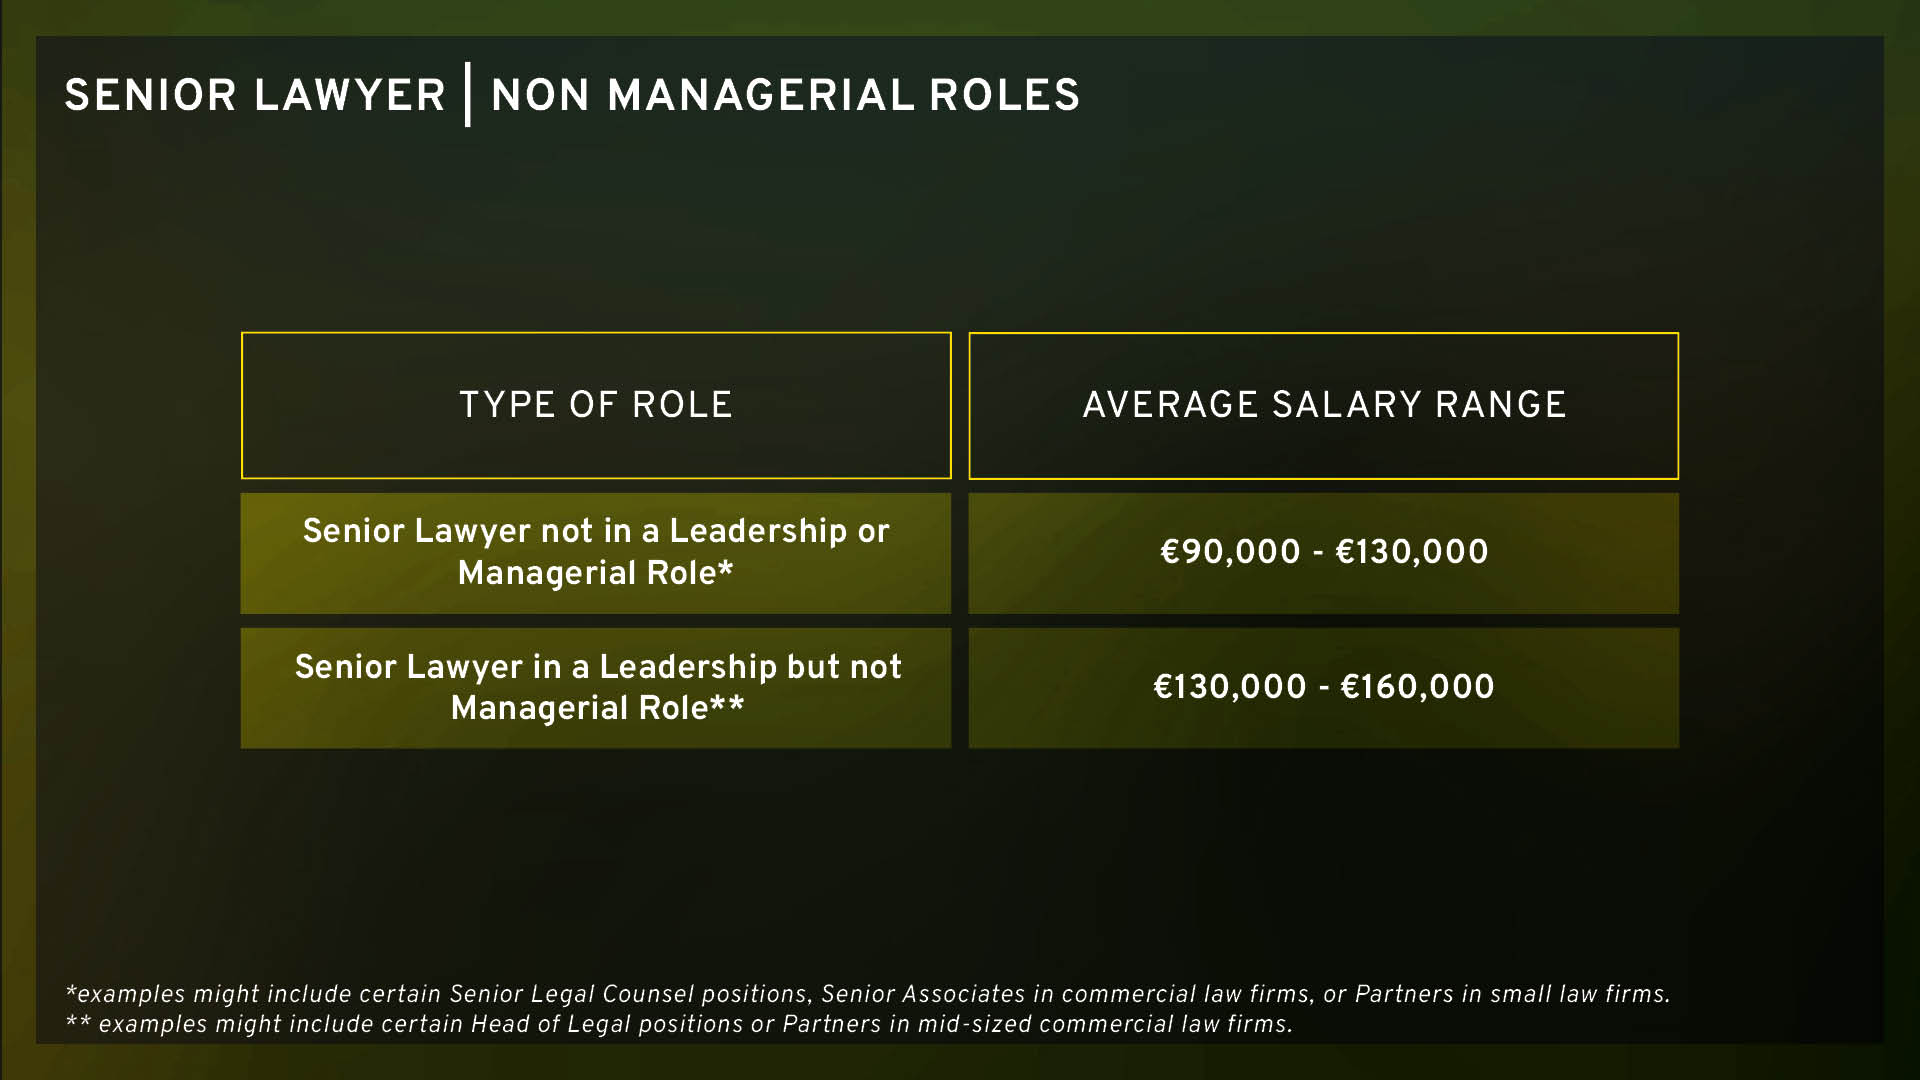Click the double-asterisk footnote about Head of Legal
Image resolution: width=1920 pixels, height=1080 pixels.
pos(679,1024)
